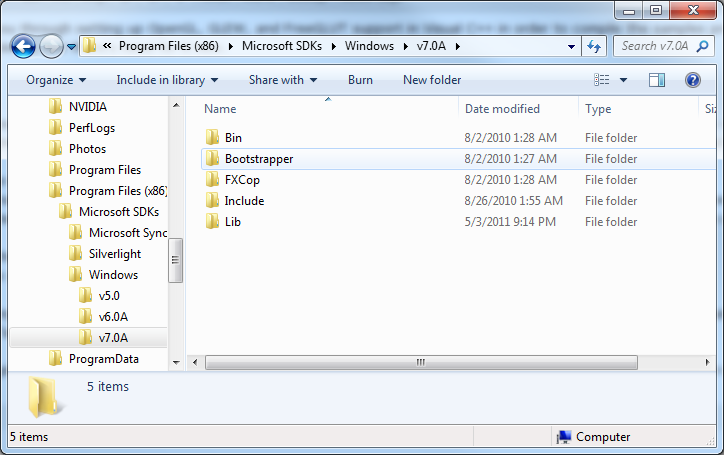Open the view options dropdown arrow
Viewport: 724px width, 455px height.
(x=623, y=80)
